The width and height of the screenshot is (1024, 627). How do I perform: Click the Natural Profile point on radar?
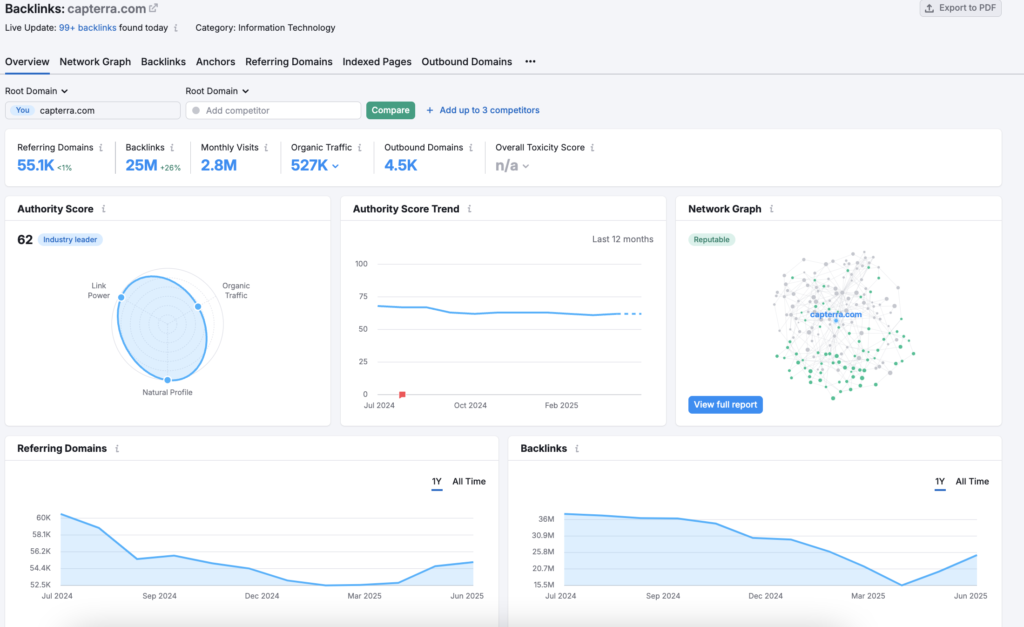click(x=168, y=379)
